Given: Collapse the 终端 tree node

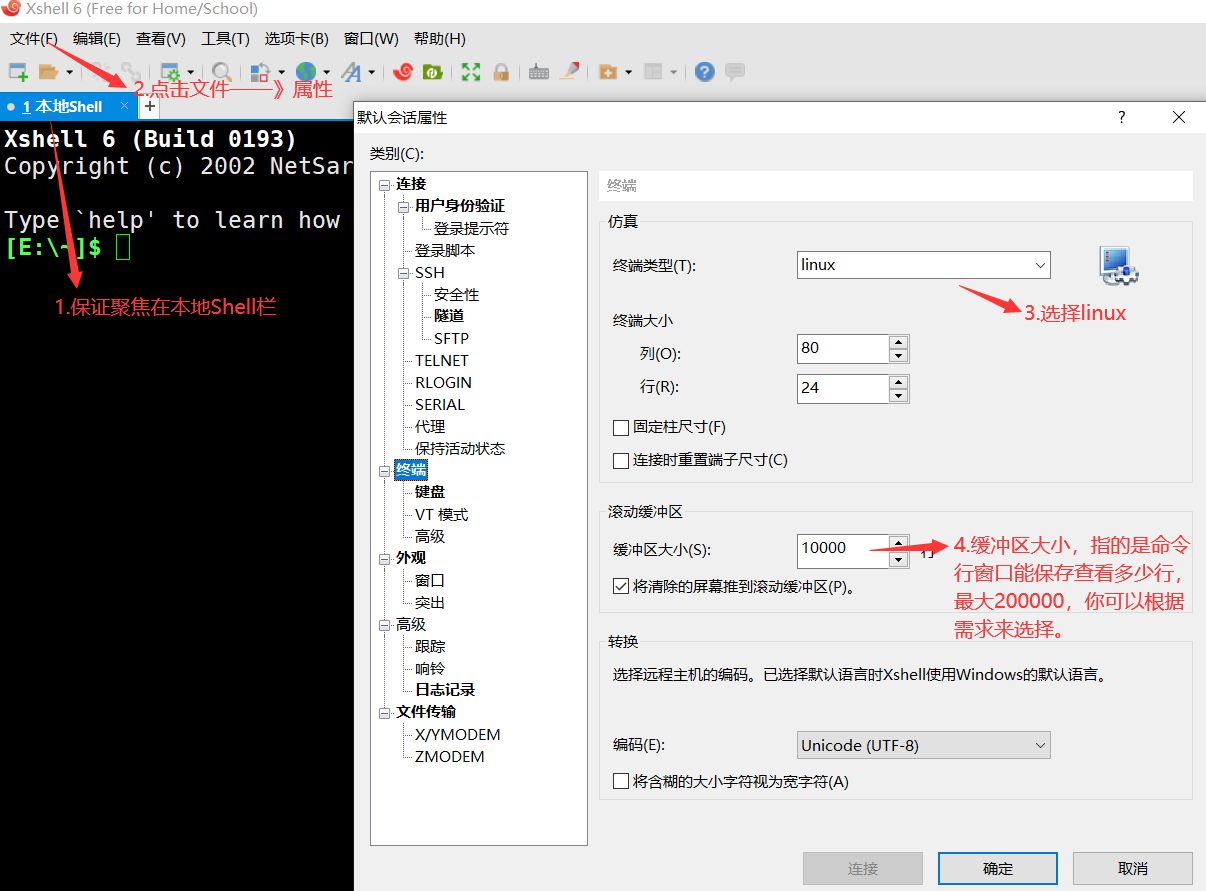Looking at the screenshot, I should pyautogui.click(x=383, y=470).
